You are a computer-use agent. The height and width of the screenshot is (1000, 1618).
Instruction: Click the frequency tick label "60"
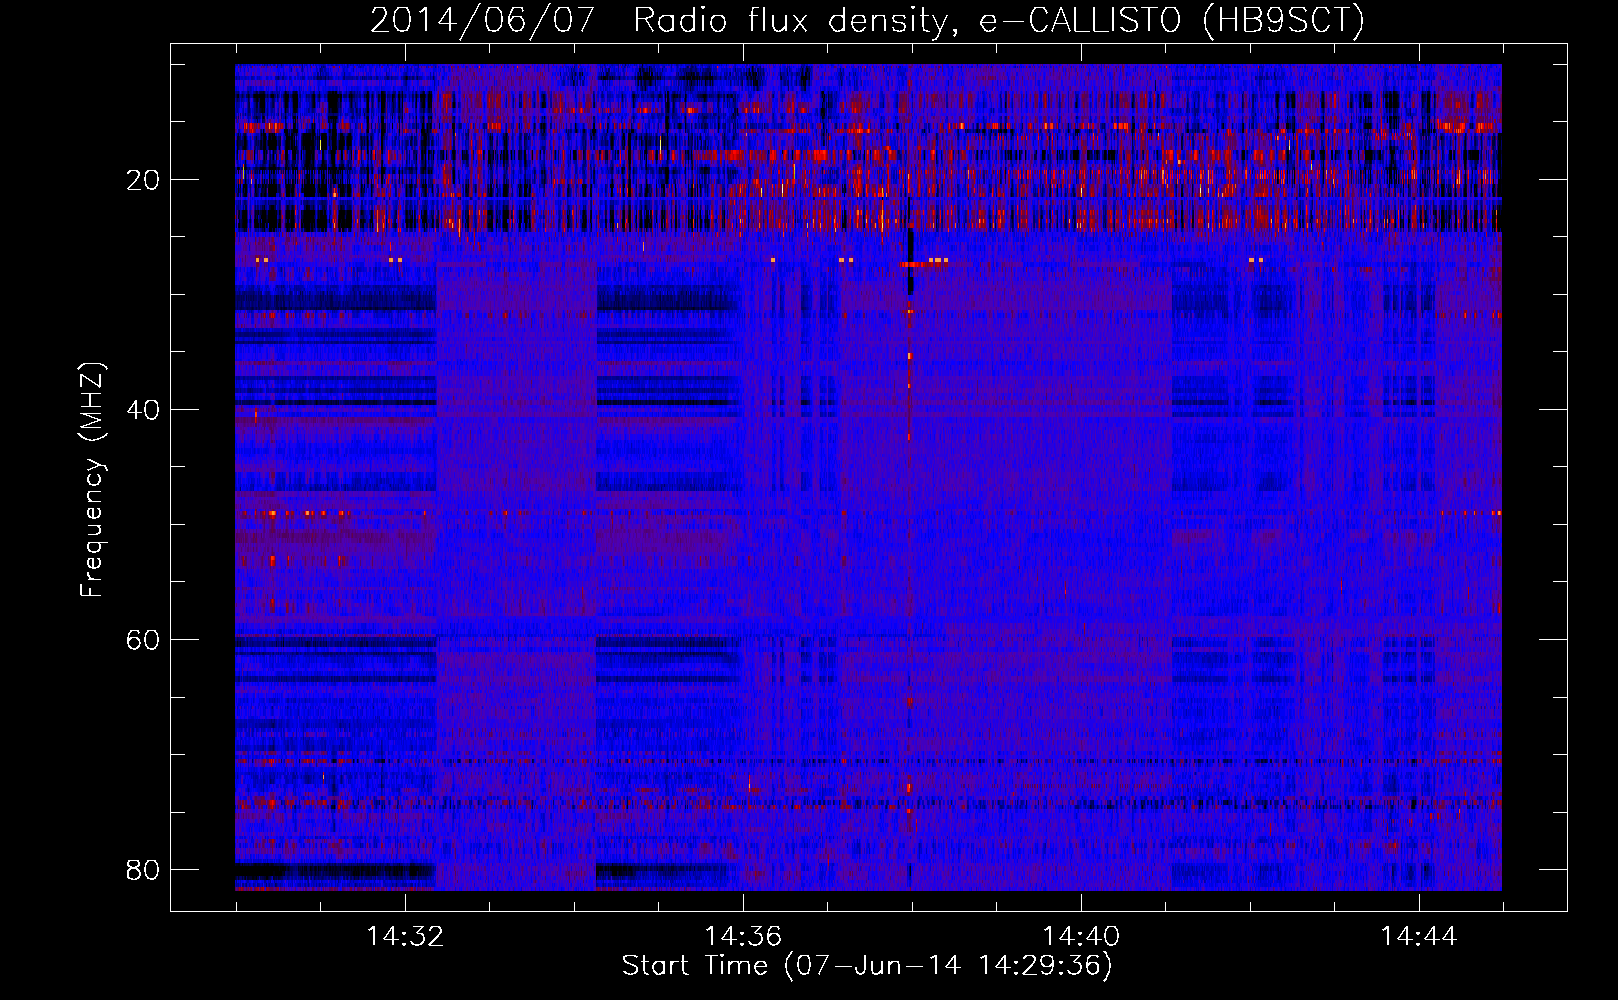143,640
